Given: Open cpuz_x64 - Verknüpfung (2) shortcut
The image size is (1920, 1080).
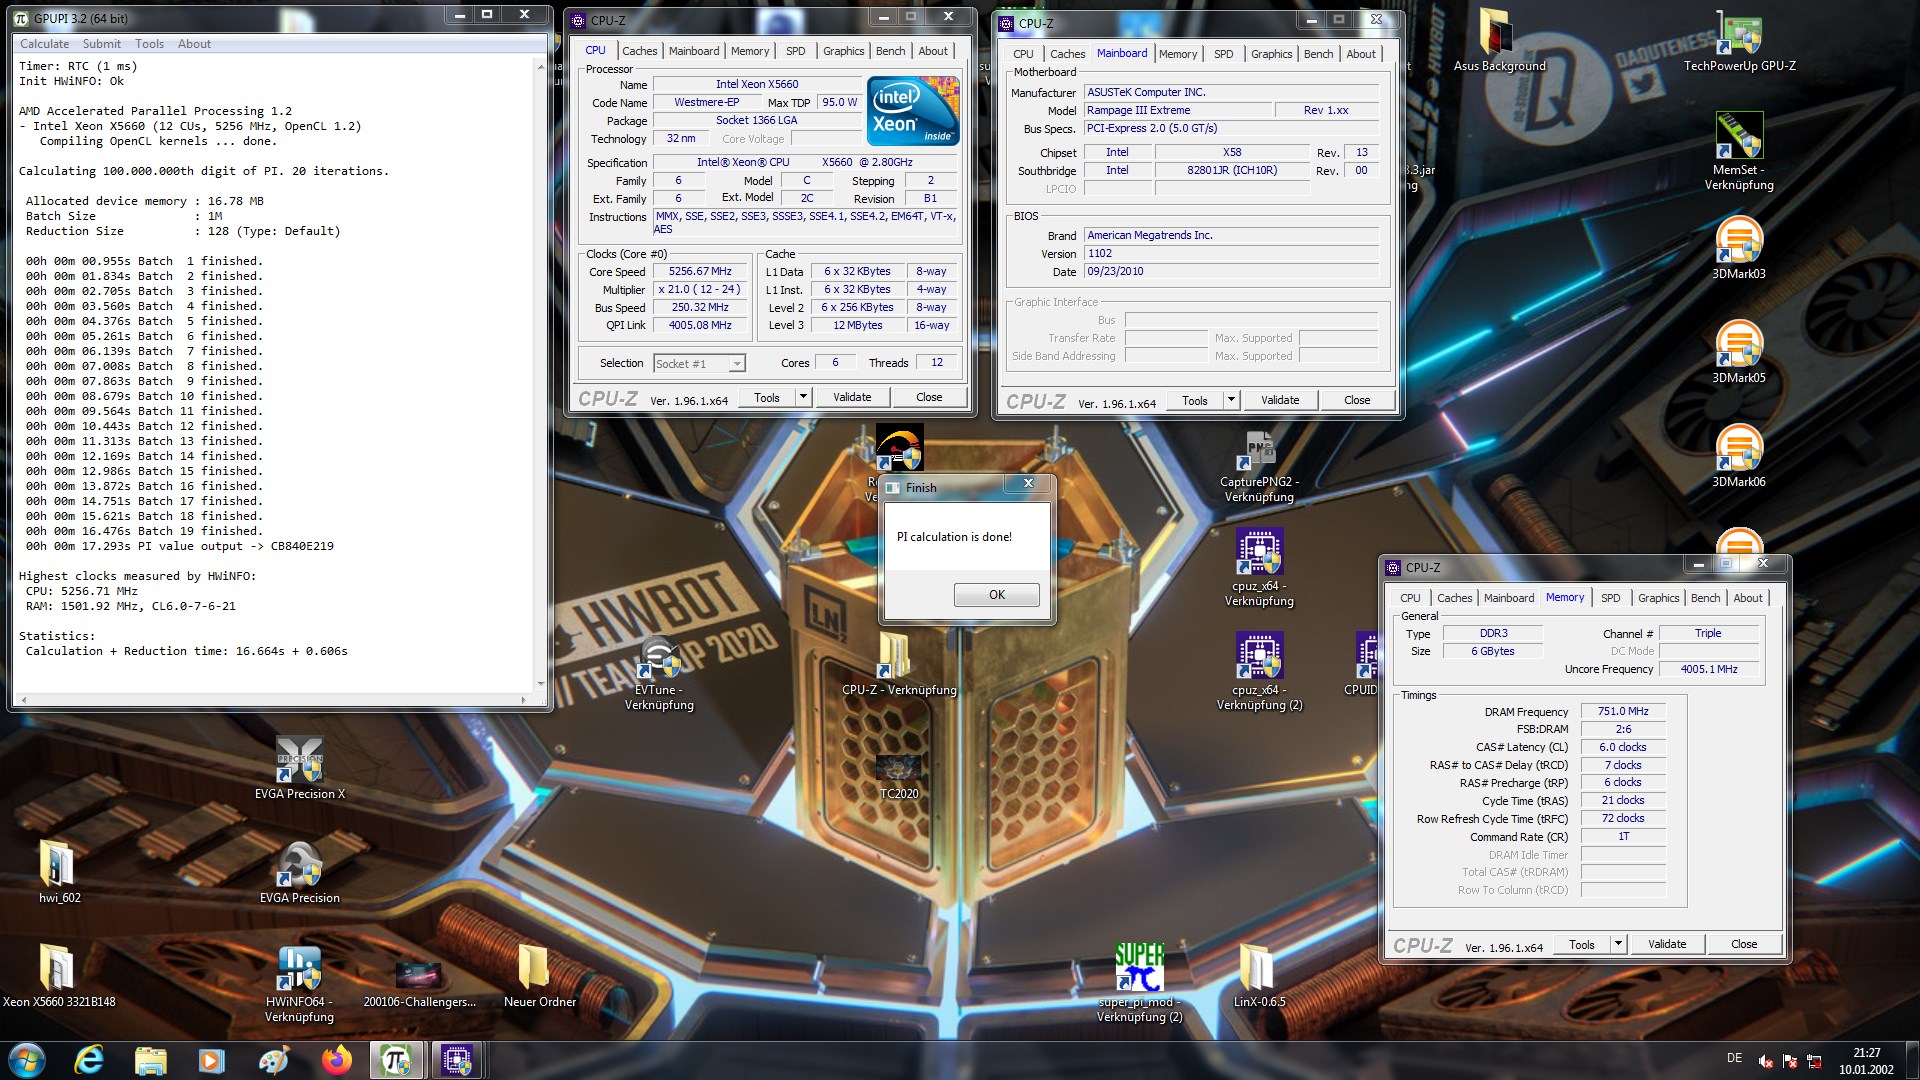Looking at the screenshot, I should click(1259, 671).
